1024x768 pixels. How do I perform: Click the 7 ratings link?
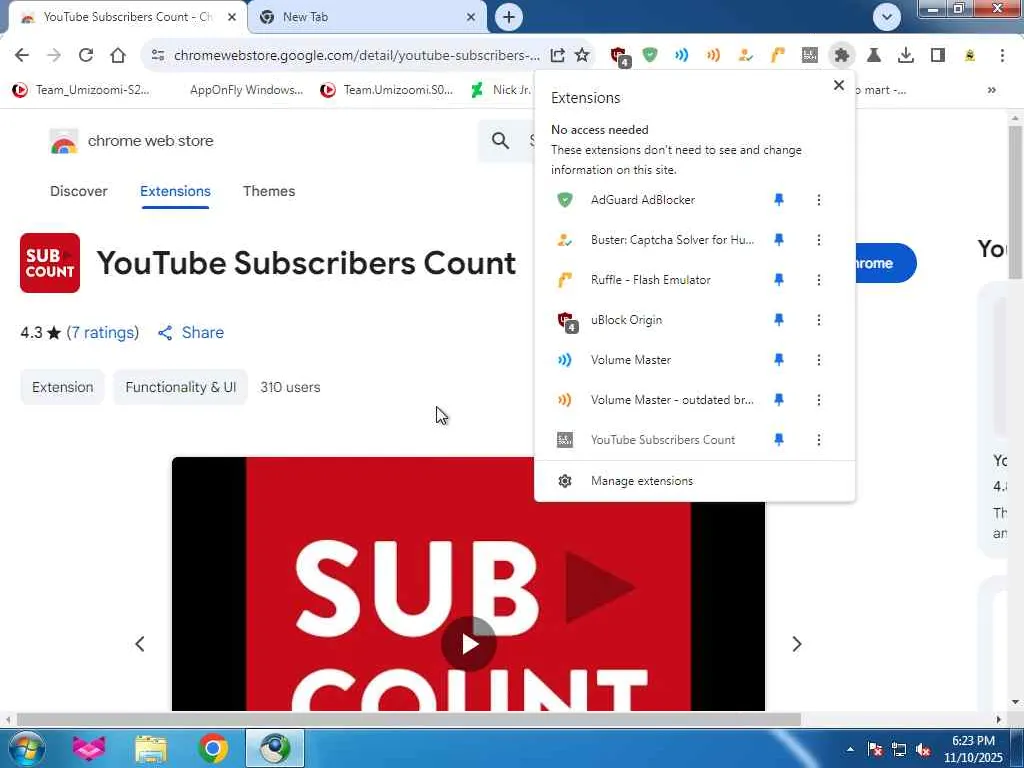(x=103, y=332)
